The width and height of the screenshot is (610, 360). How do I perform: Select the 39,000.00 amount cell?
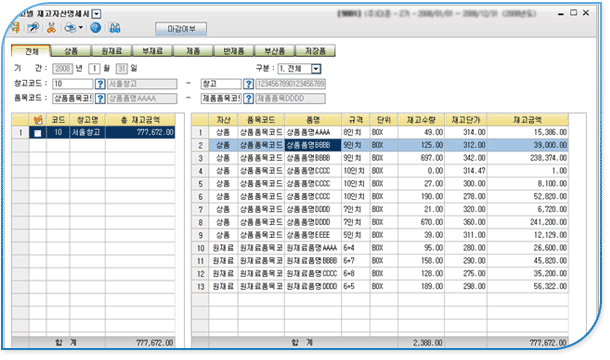coord(528,145)
